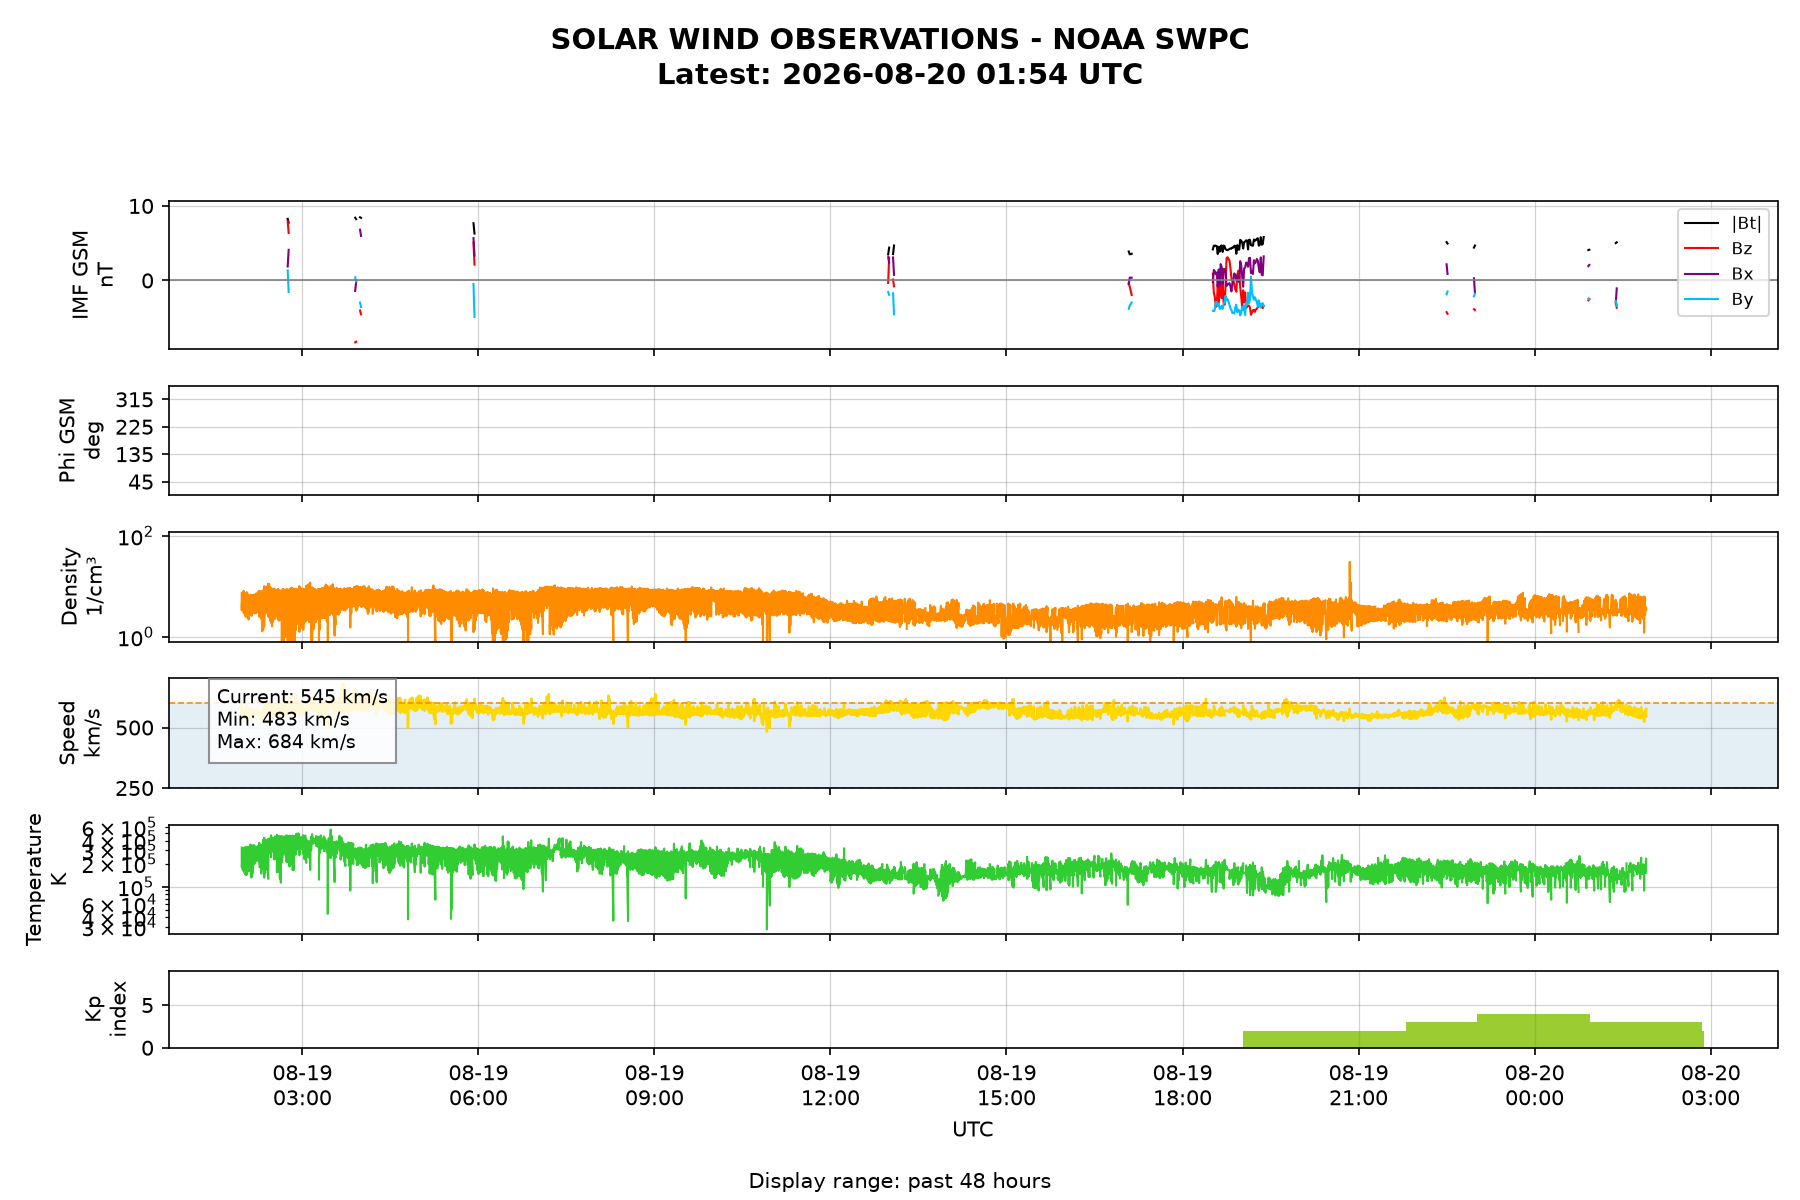
Task: Click the Current 545 km/s speed infobox
Action: point(302,720)
